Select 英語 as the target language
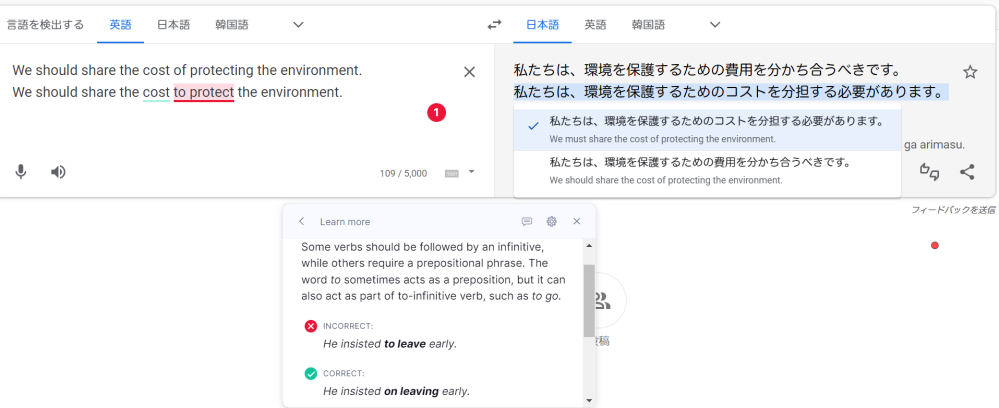 pyautogui.click(x=596, y=25)
